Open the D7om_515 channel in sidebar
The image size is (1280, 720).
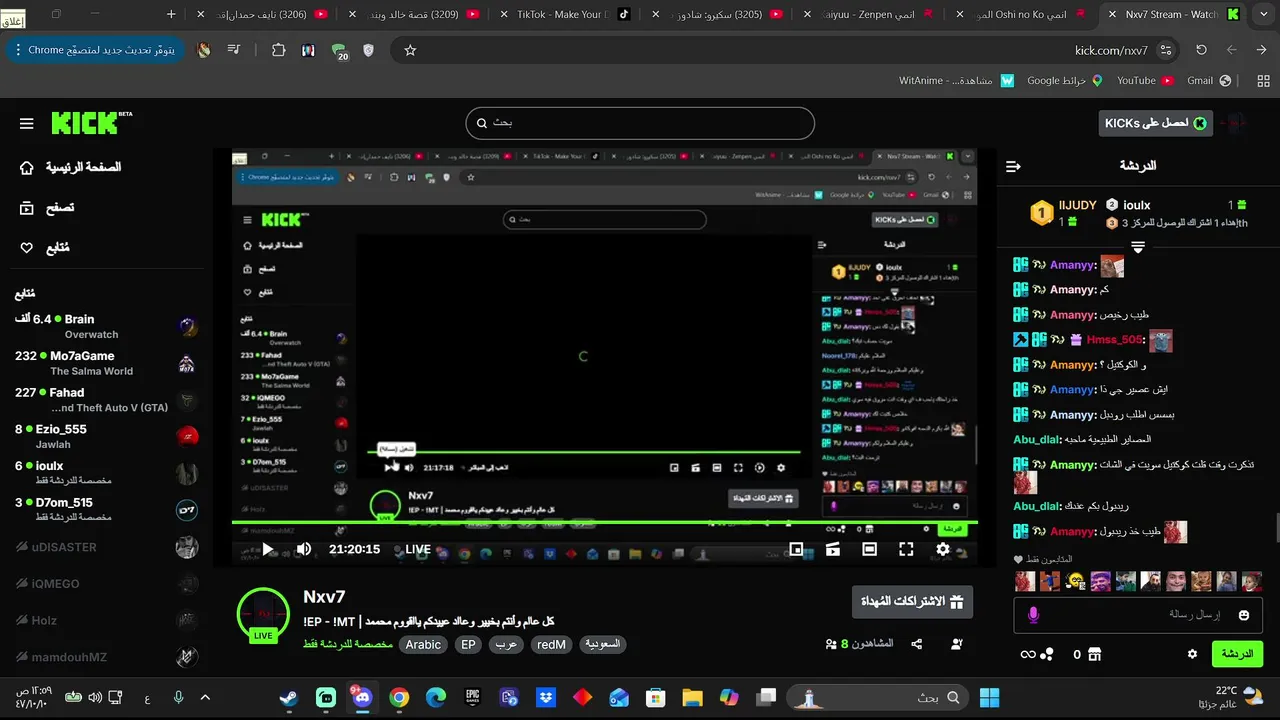coord(106,509)
